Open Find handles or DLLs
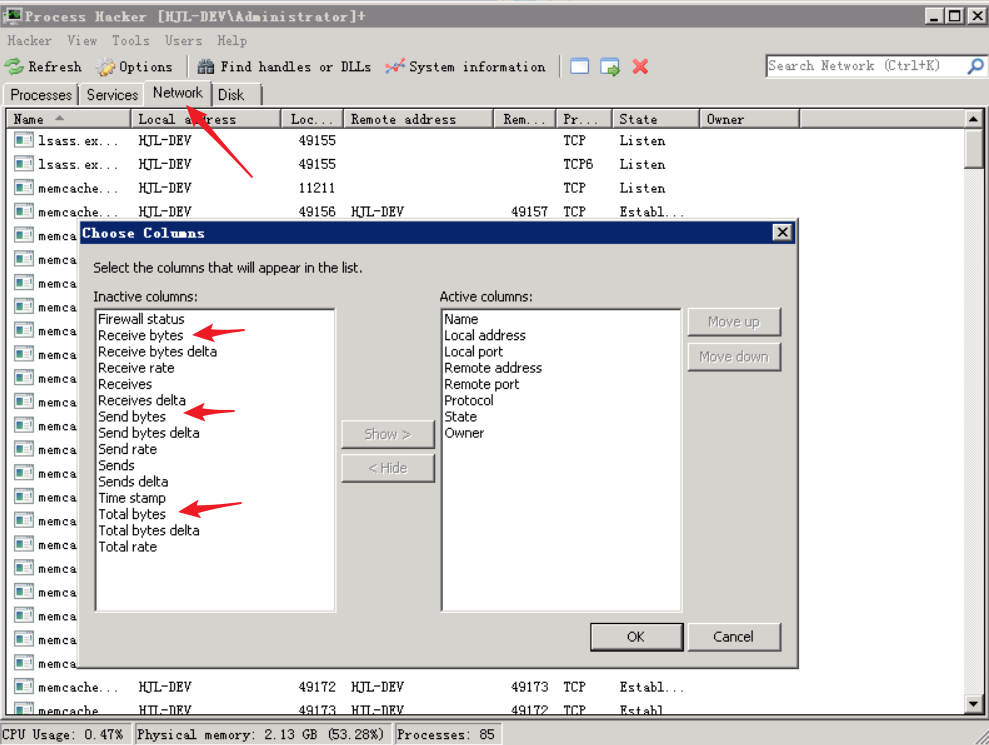Image resolution: width=989 pixels, height=745 pixels. tap(284, 67)
